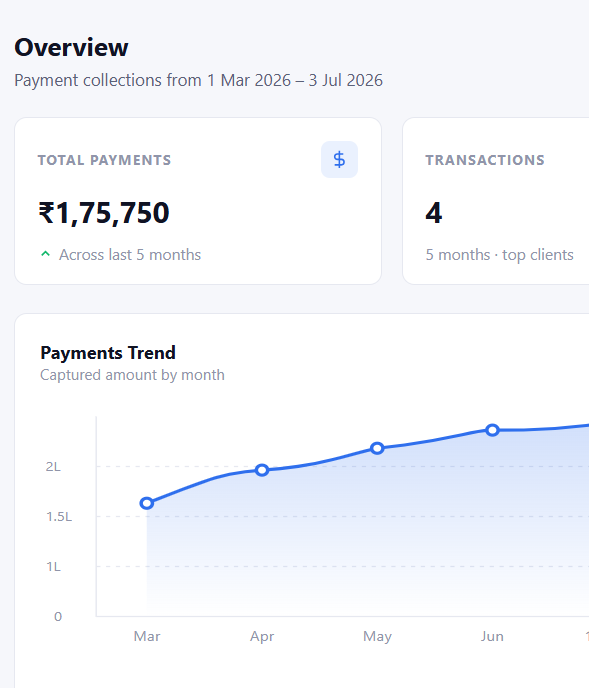589x688 pixels.
Task: Click the green up-arrow trend icon
Action: tap(45, 254)
